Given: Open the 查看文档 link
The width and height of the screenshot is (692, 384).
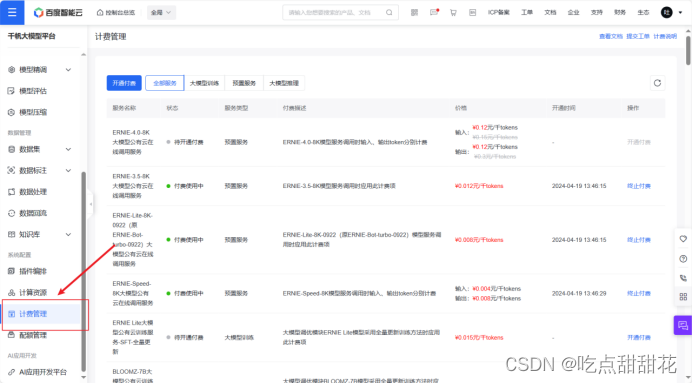Looking at the screenshot, I should point(611,36).
